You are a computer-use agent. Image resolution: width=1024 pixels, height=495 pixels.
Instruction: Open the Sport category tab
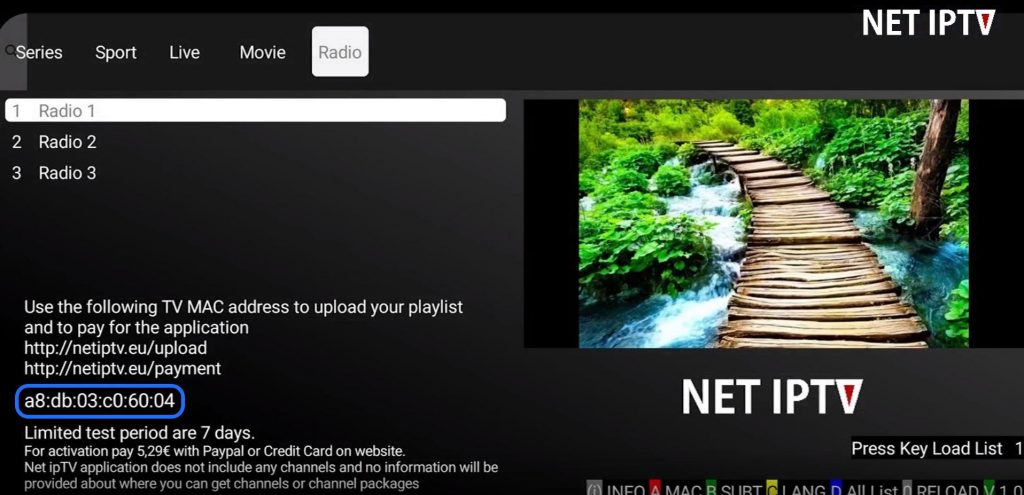click(116, 53)
